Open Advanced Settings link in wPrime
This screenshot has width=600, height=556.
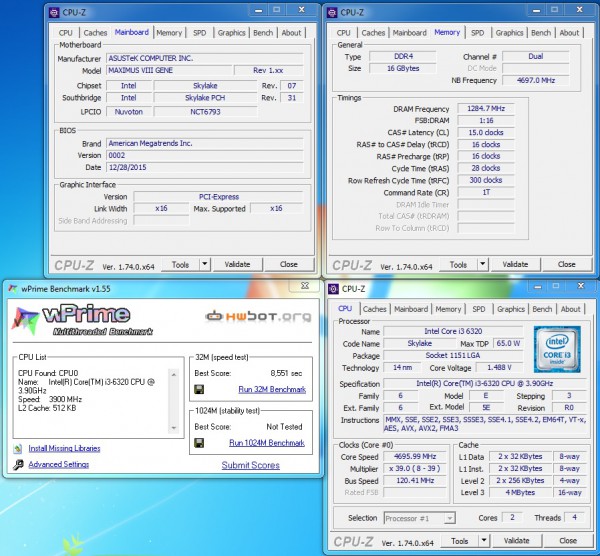tap(59, 465)
